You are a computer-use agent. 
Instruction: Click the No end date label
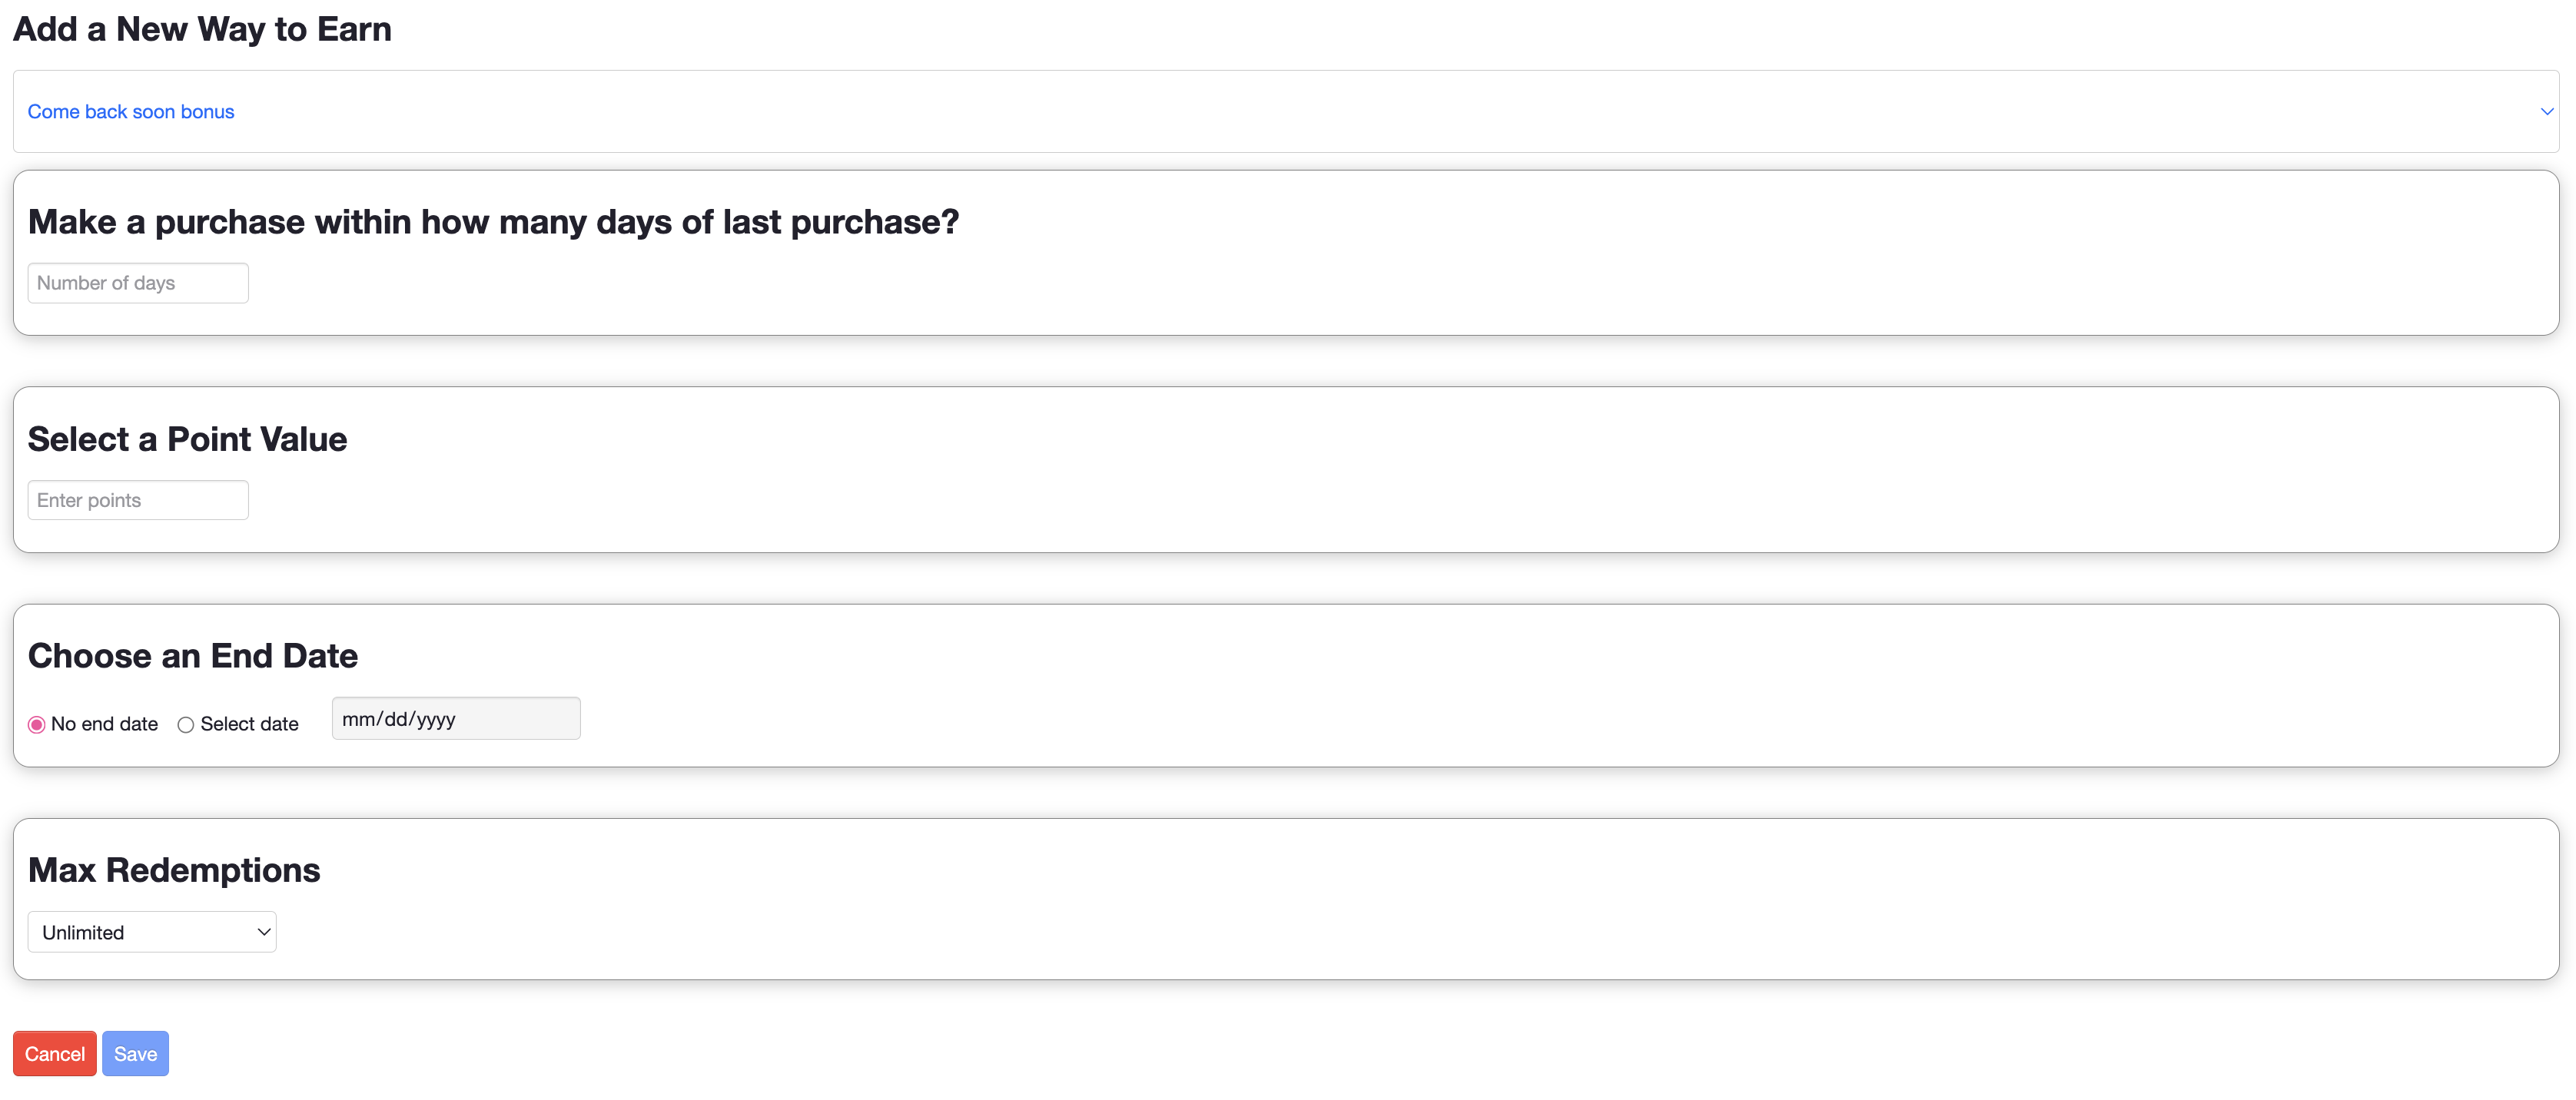[104, 724]
